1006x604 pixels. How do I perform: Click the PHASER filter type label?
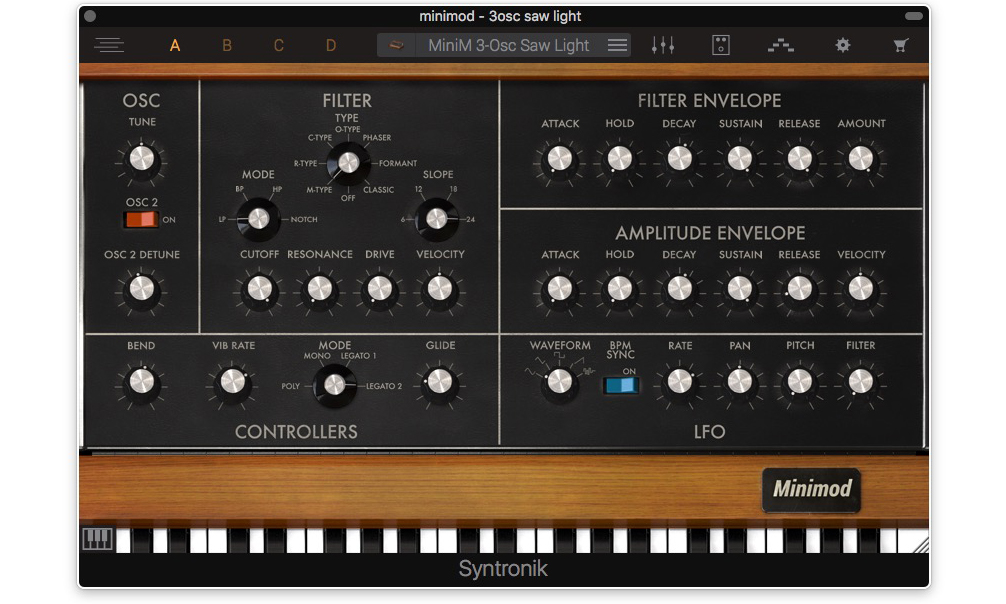point(377,137)
